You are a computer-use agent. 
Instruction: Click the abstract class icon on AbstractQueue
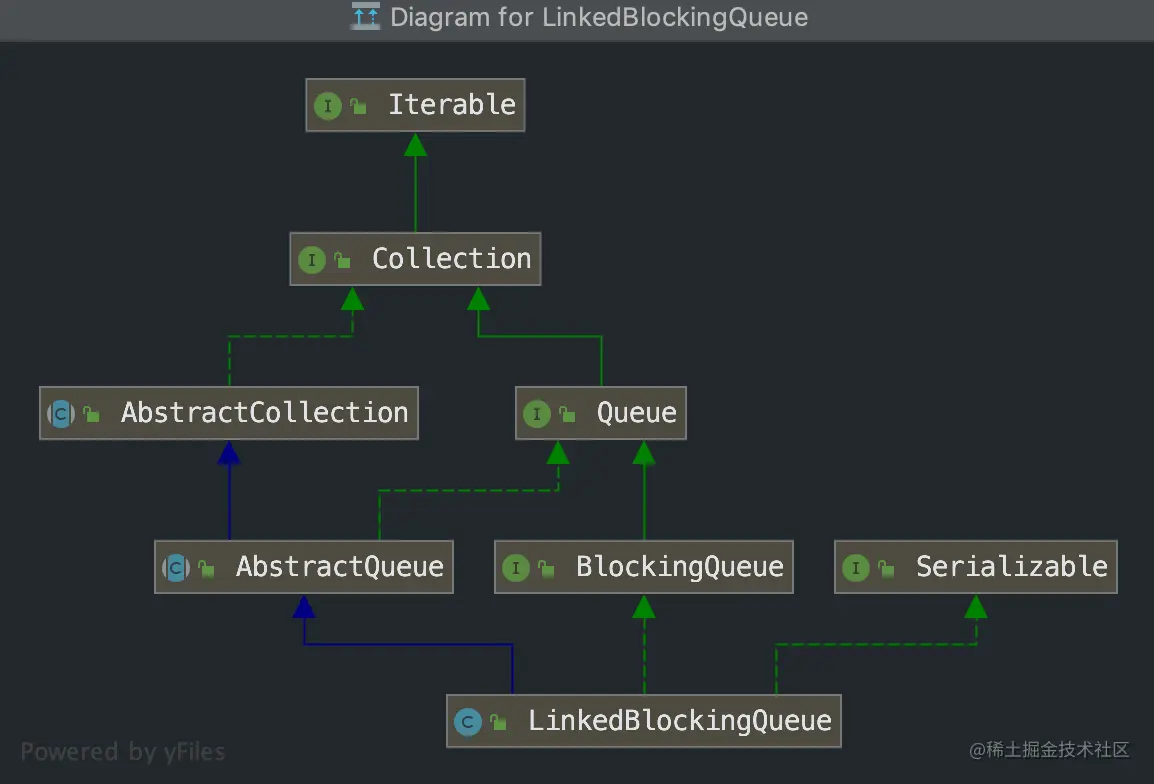tap(176, 568)
